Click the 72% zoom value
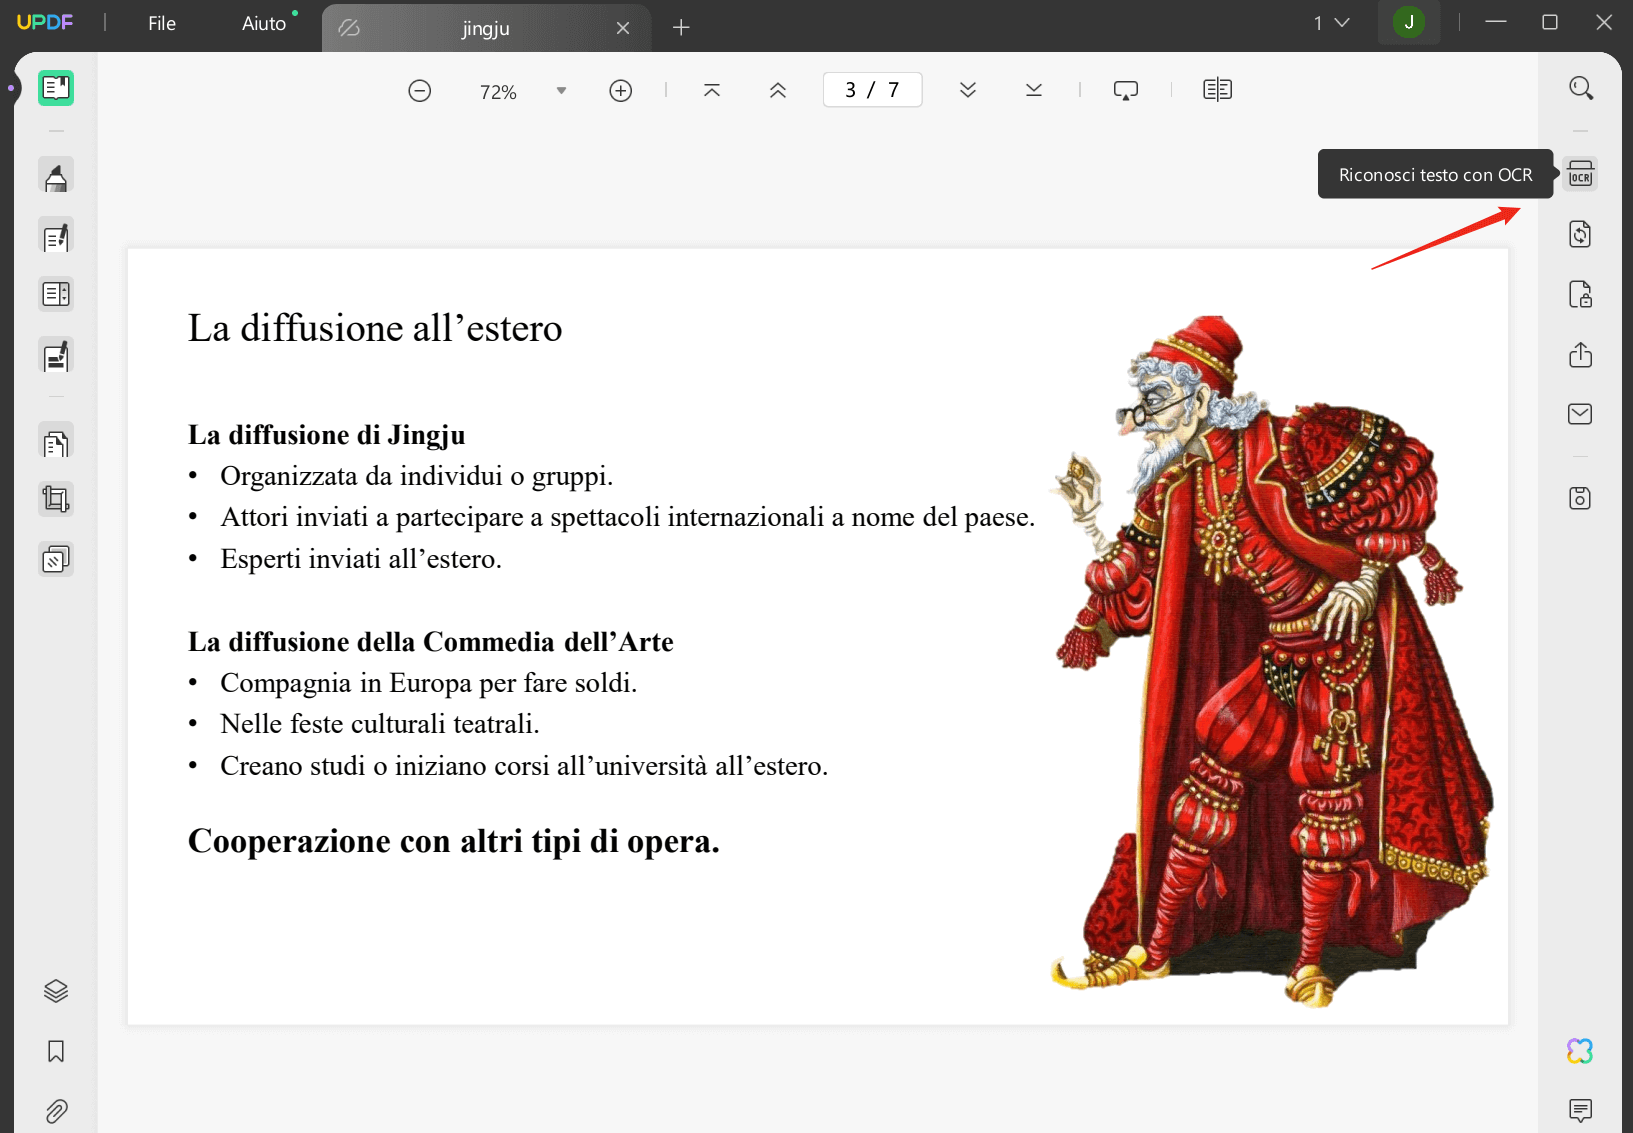The width and height of the screenshot is (1633, 1133). click(x=498, y=92)
